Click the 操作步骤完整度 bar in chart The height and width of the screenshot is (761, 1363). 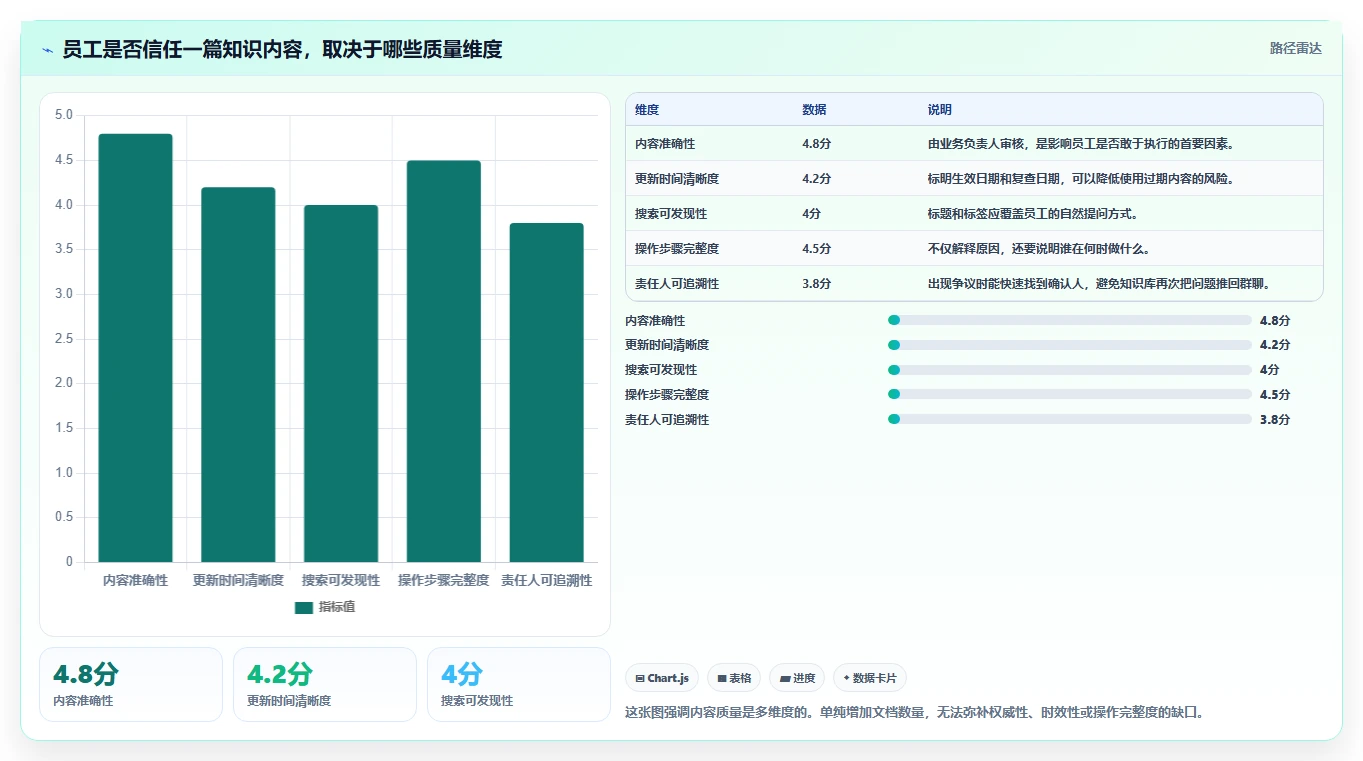click(444, 361)
